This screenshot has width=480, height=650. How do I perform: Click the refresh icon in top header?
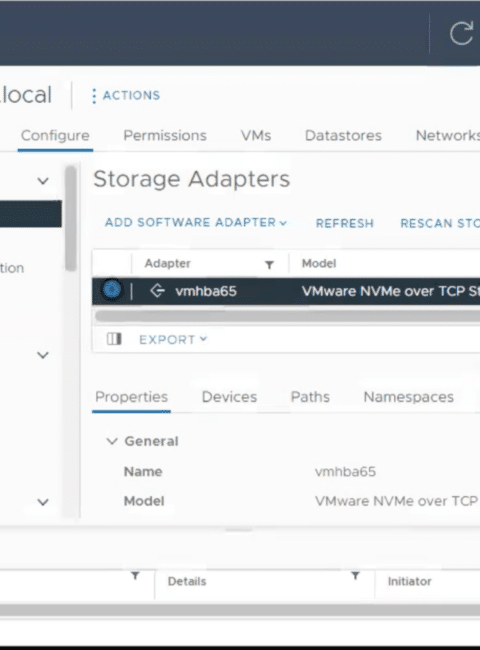point(461,33)
